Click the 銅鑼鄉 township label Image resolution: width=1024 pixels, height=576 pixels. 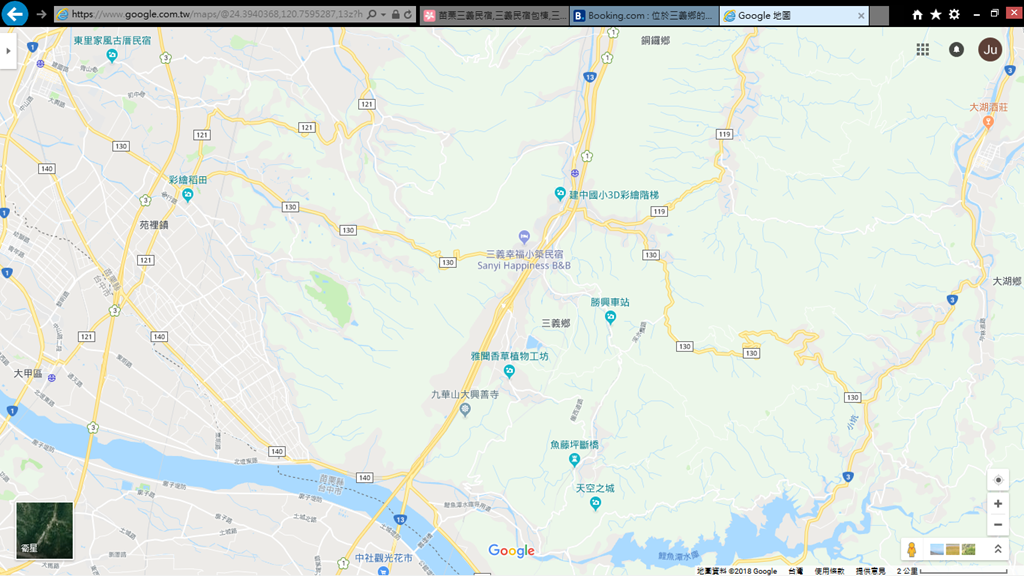click(x=655, y=40)
